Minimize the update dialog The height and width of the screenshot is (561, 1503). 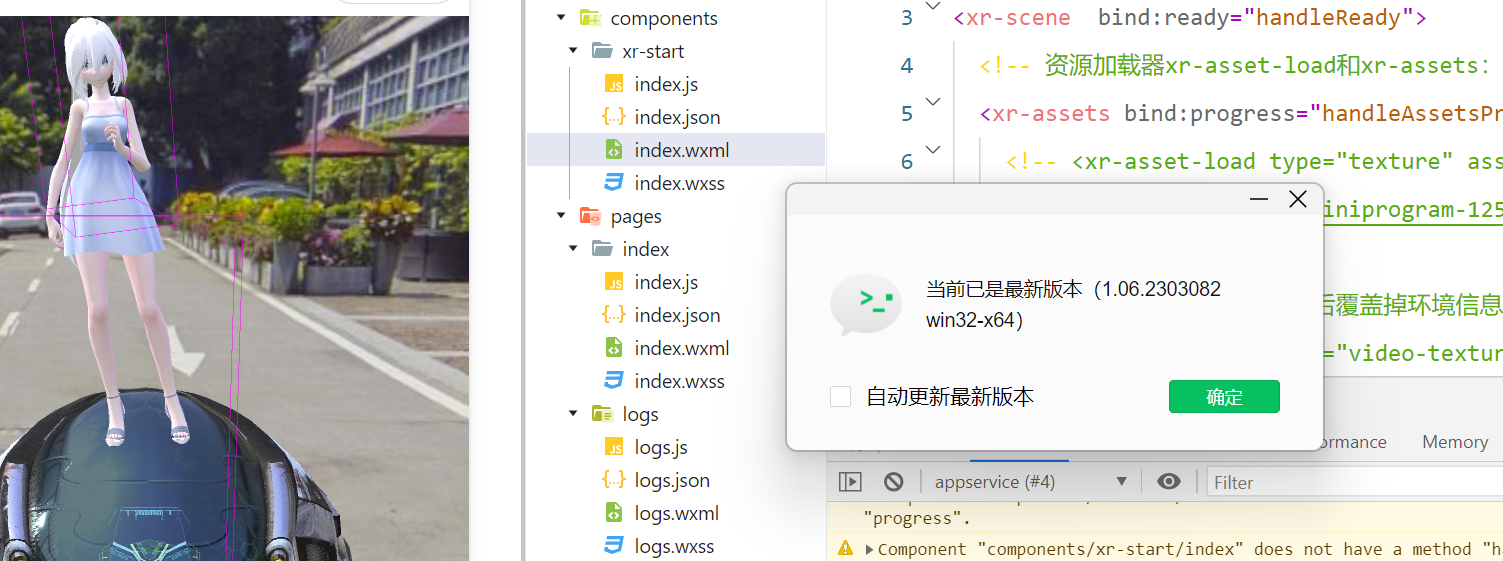(x=1261, y=199)
